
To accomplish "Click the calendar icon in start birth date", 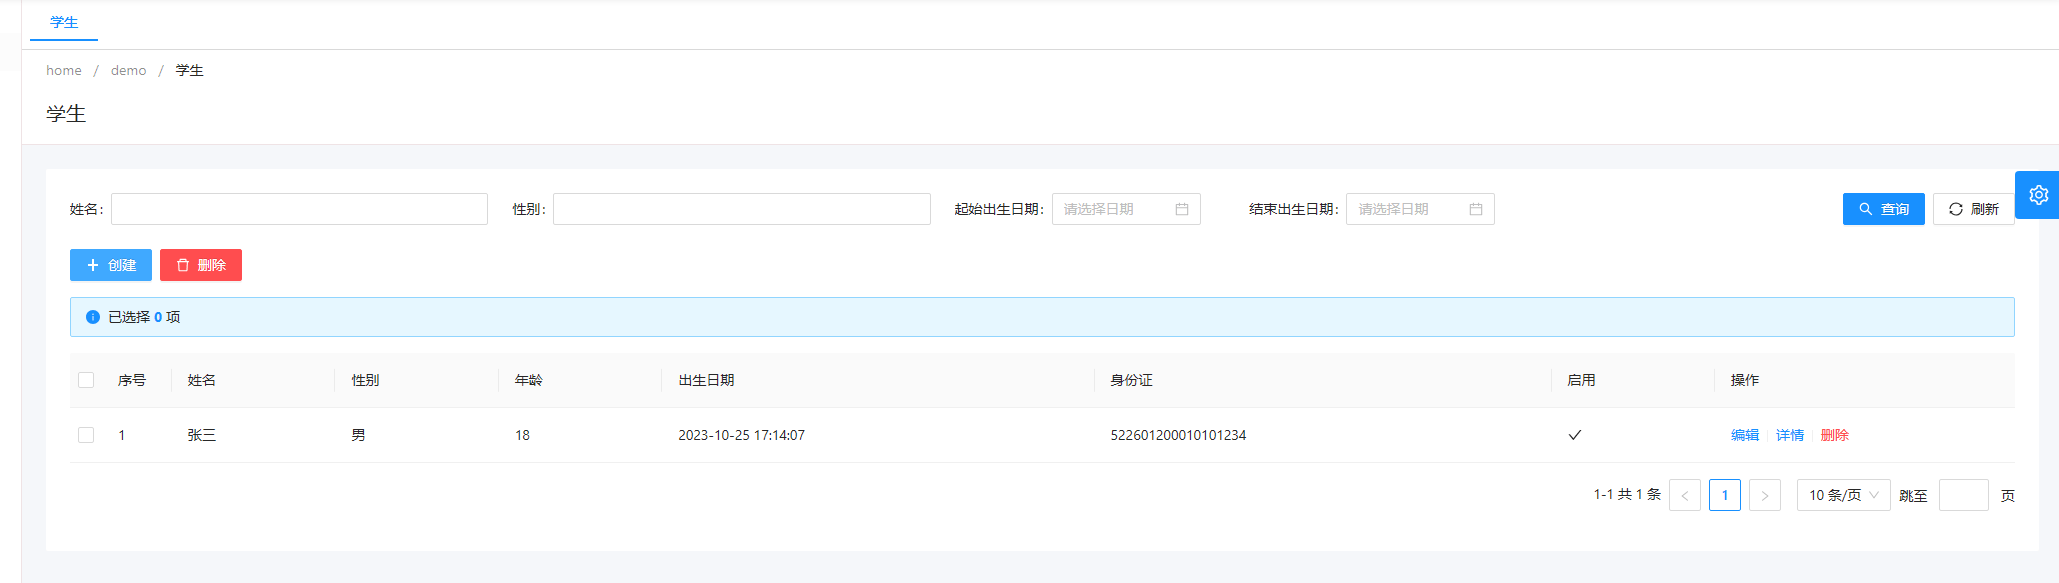I will tap(1182, 209).
